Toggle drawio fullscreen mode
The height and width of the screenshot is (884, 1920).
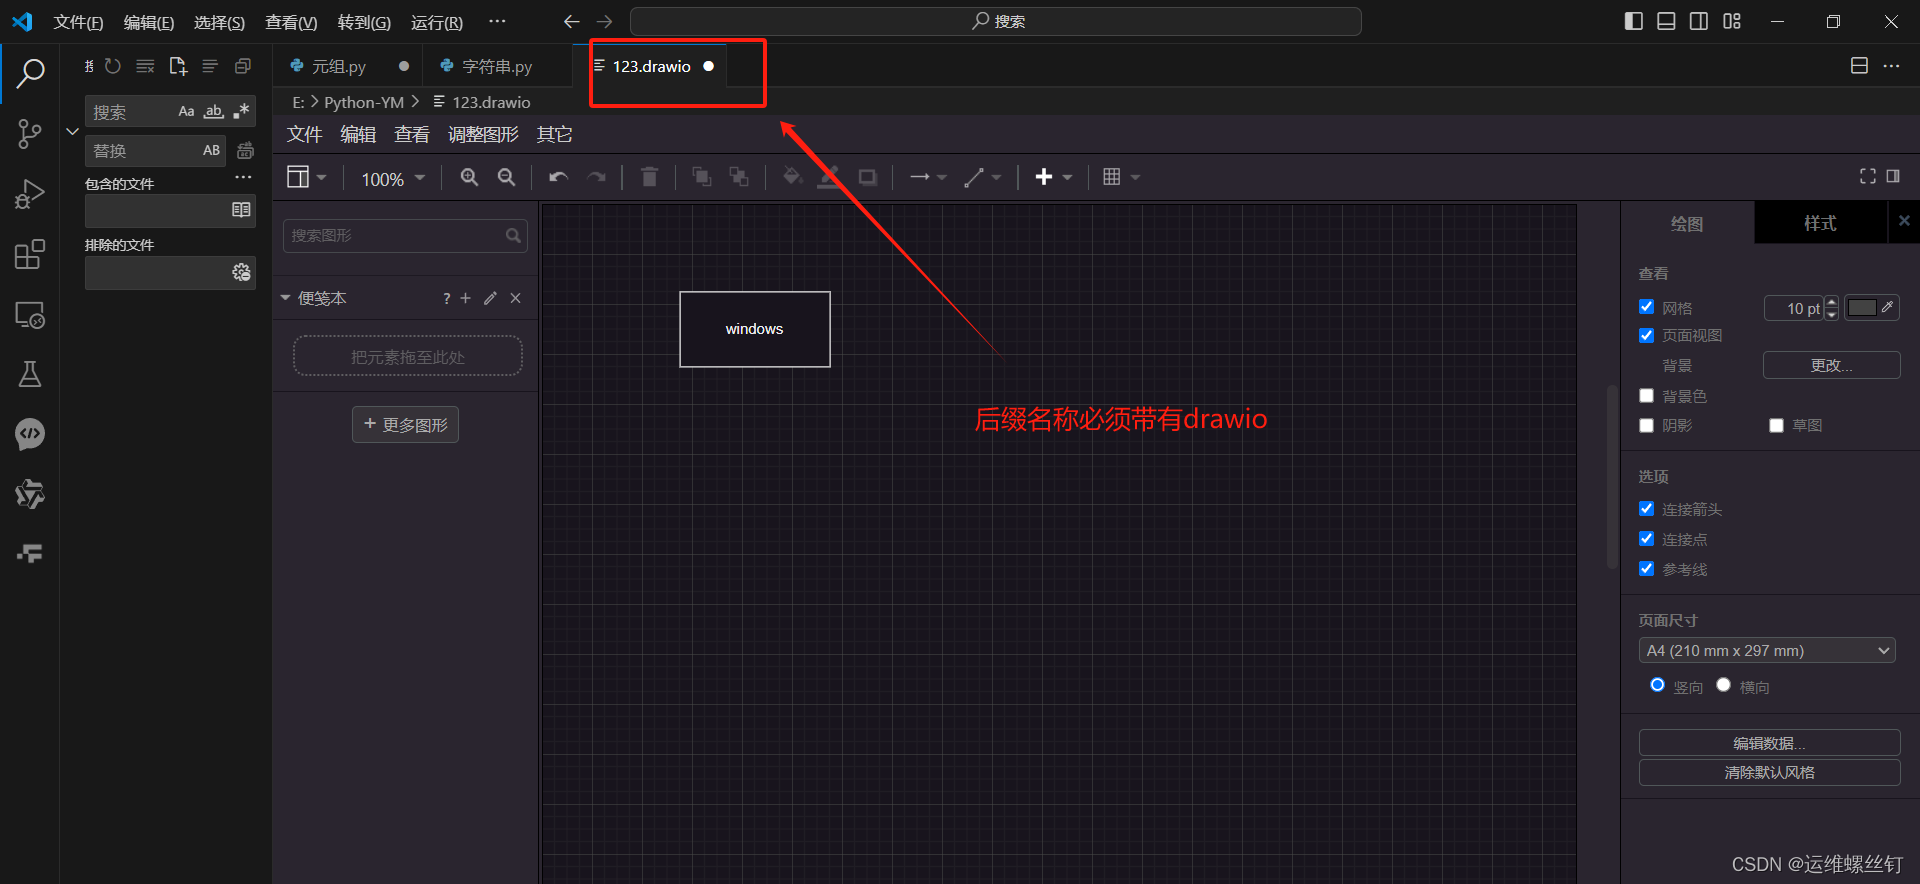(x=1867, y=176)
